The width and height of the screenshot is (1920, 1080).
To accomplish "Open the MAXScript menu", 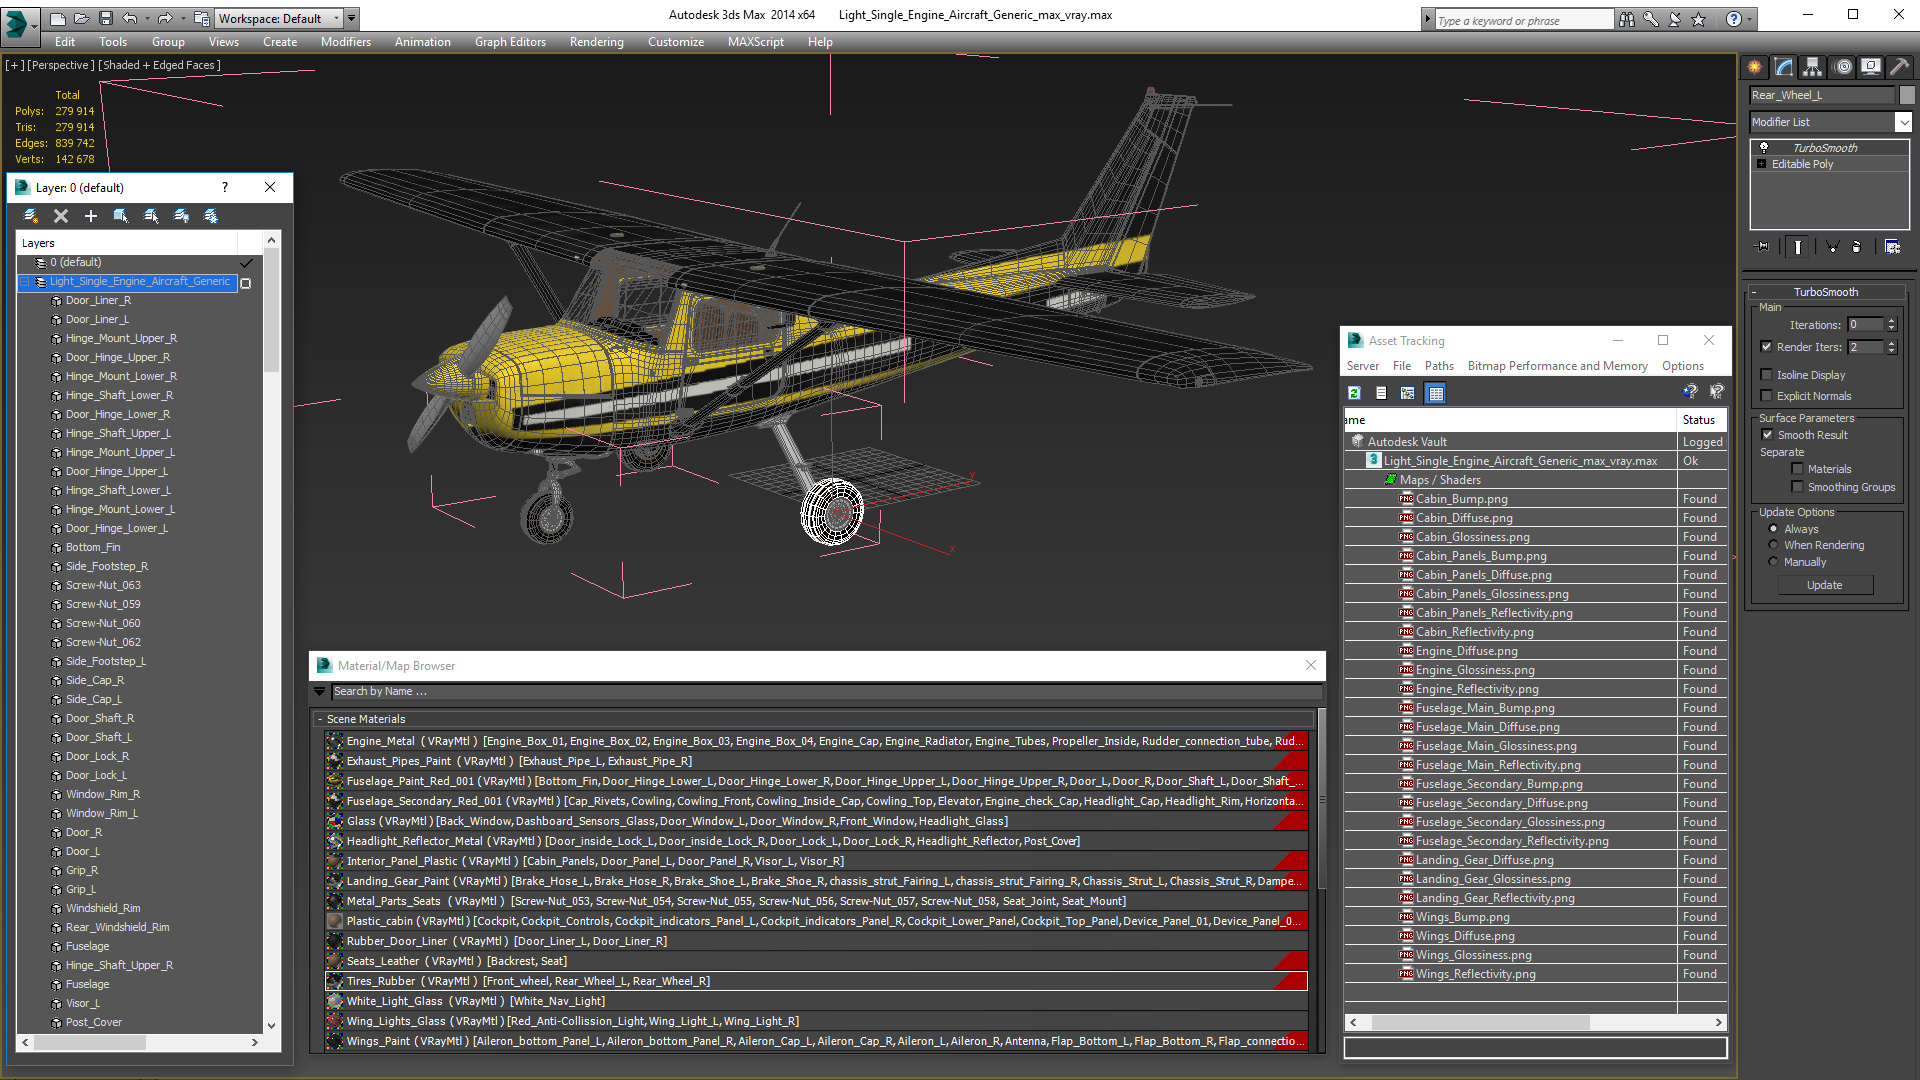I will point(755,42).
